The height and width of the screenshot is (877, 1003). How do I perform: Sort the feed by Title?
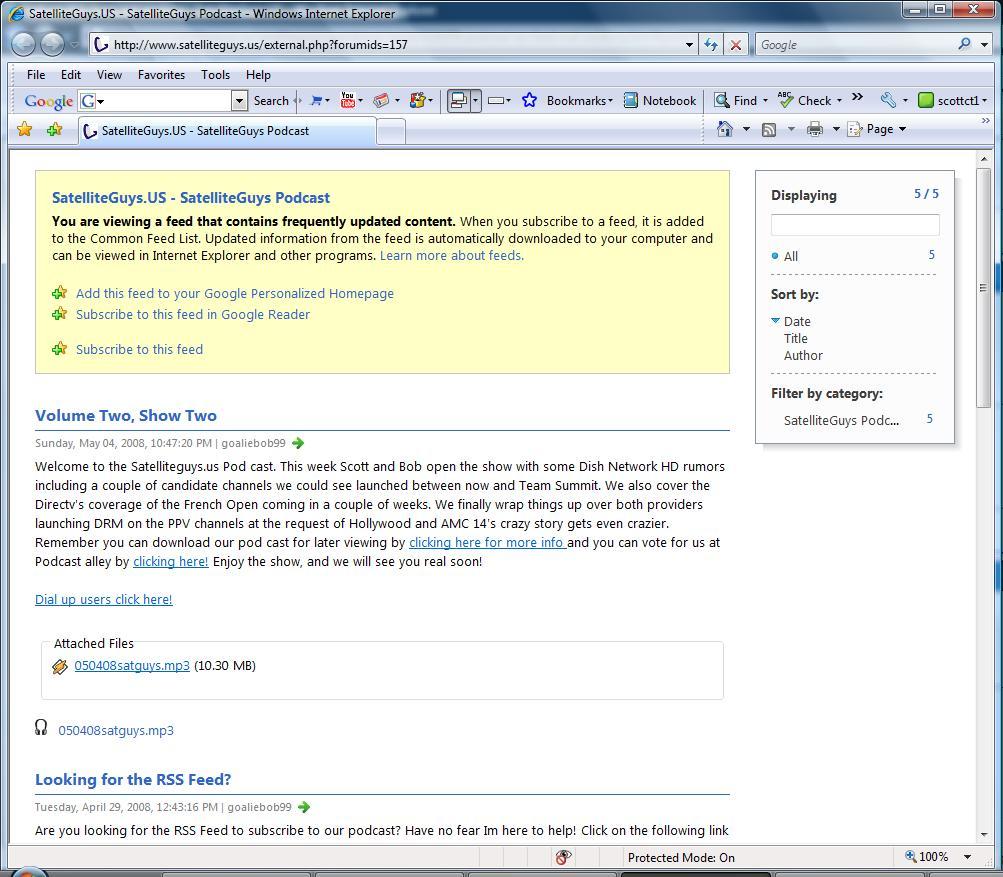pyautogui.click(x=796, y=338)
